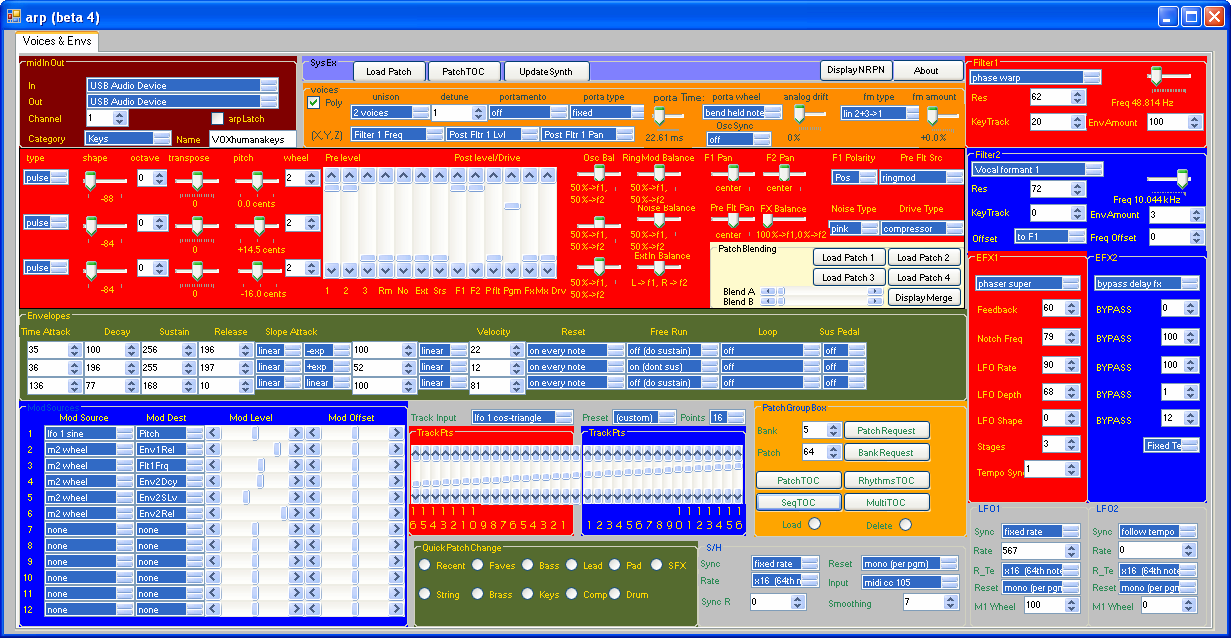Viewport: 1231px width, 638px height.
Task: Click the Display Merge button
Action: (x=924, y=297)
